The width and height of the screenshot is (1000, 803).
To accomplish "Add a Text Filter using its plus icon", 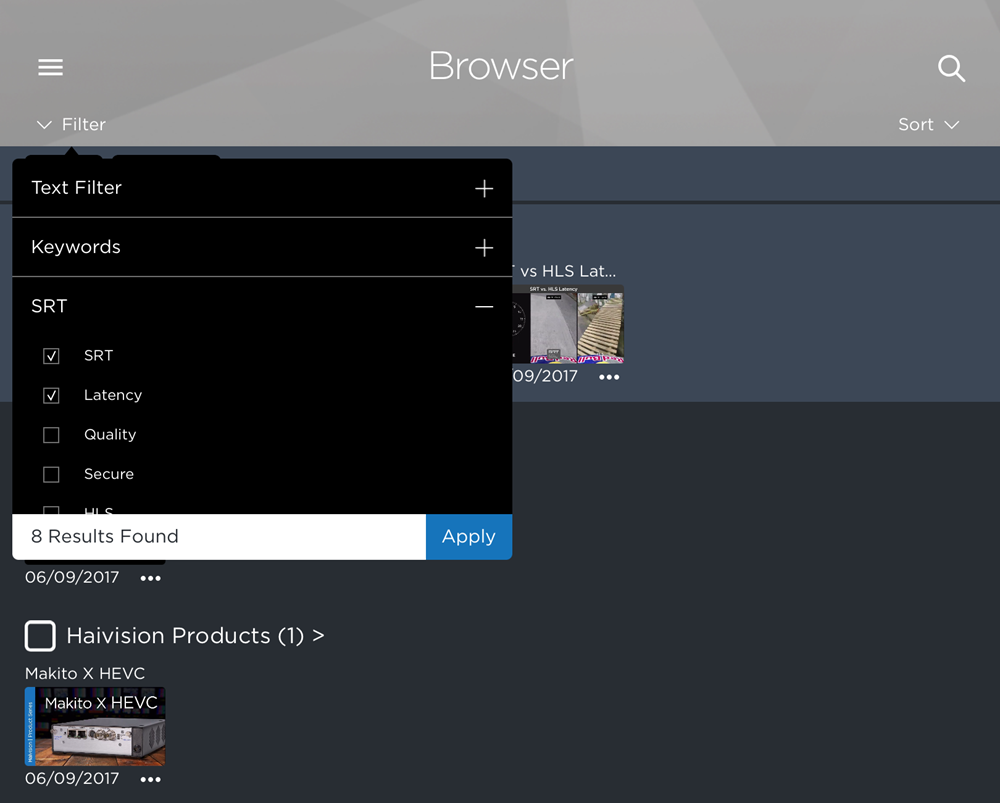I will point(484,188).
